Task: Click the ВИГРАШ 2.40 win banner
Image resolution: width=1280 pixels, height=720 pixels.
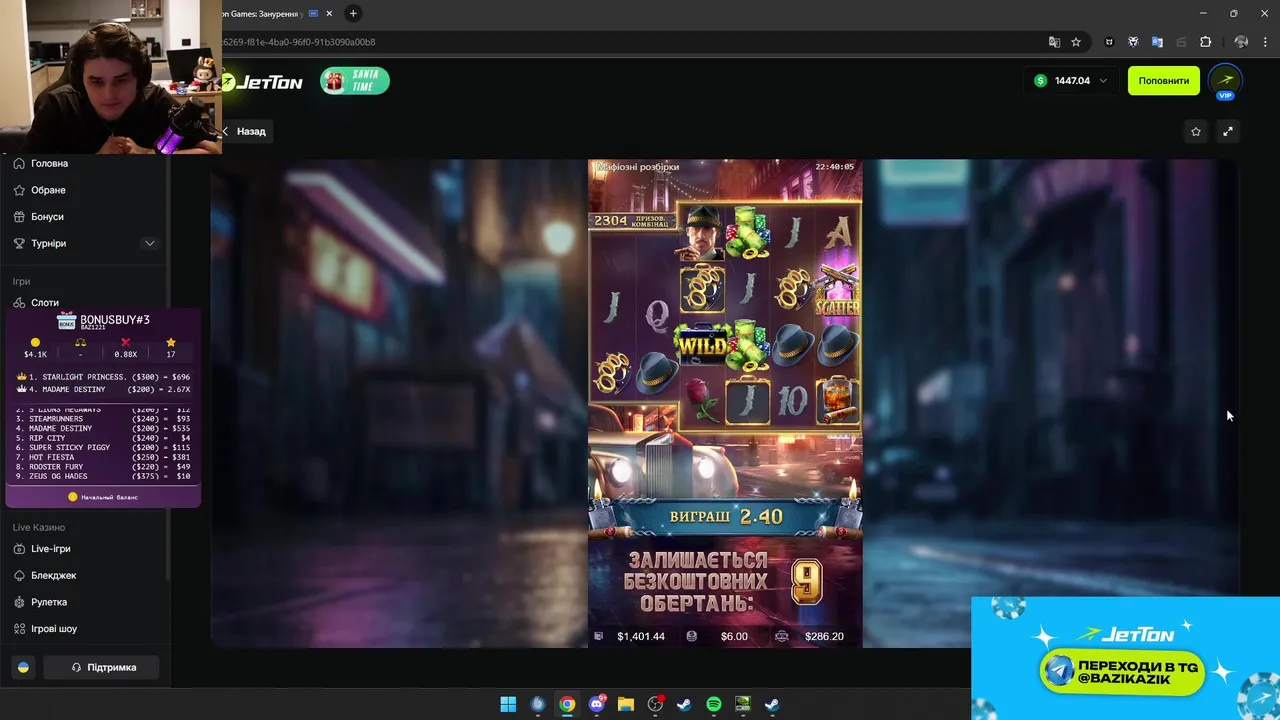Action: 725,516
